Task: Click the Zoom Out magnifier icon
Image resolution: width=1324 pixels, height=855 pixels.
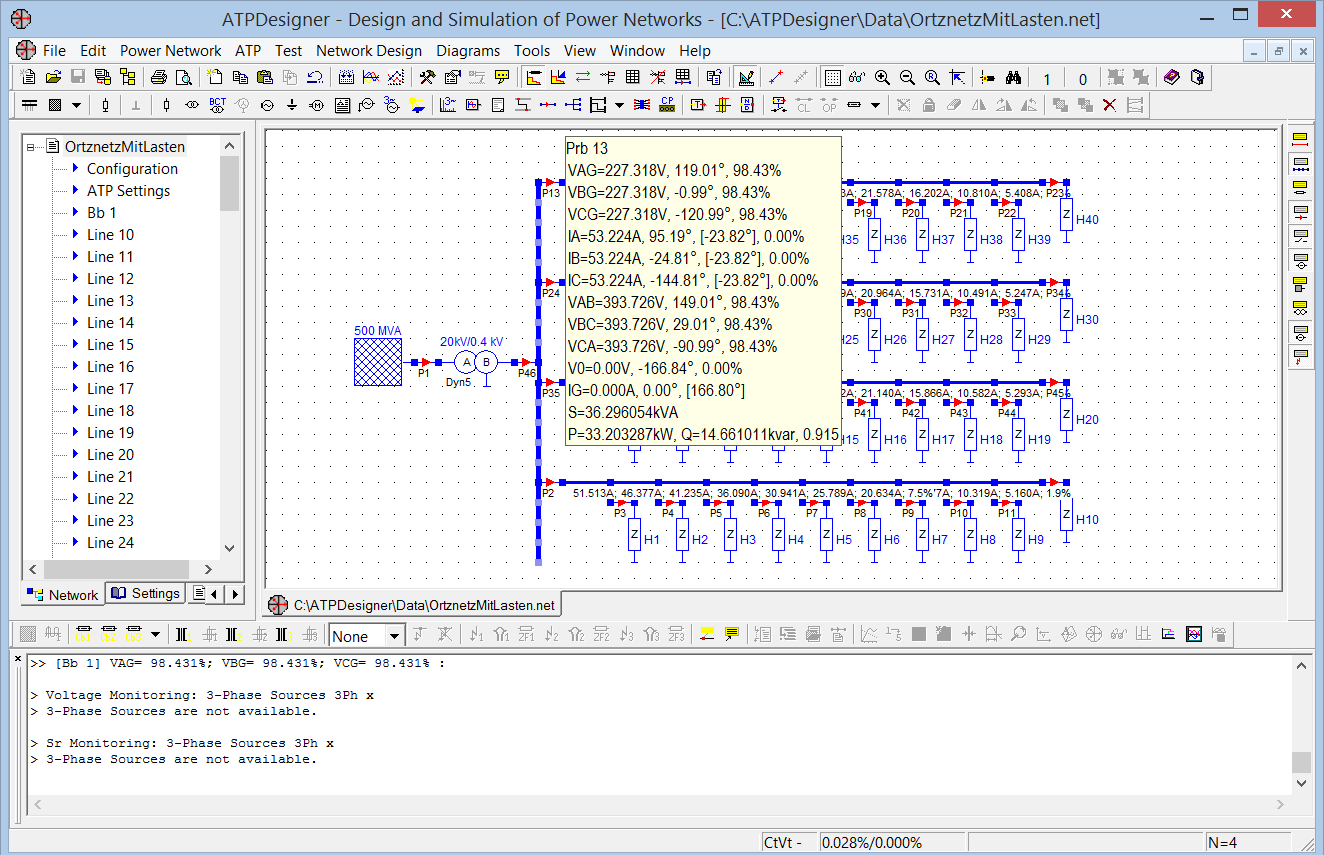Action: click(907, 77)
